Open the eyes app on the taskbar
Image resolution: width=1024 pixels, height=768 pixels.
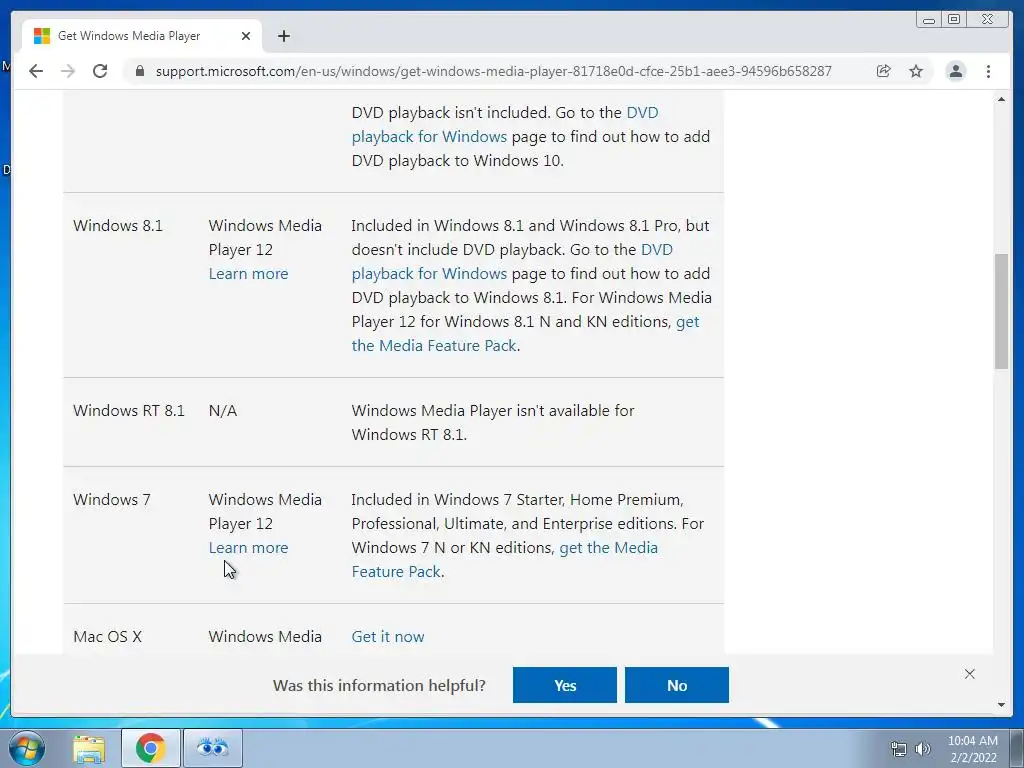coord(213,748)
